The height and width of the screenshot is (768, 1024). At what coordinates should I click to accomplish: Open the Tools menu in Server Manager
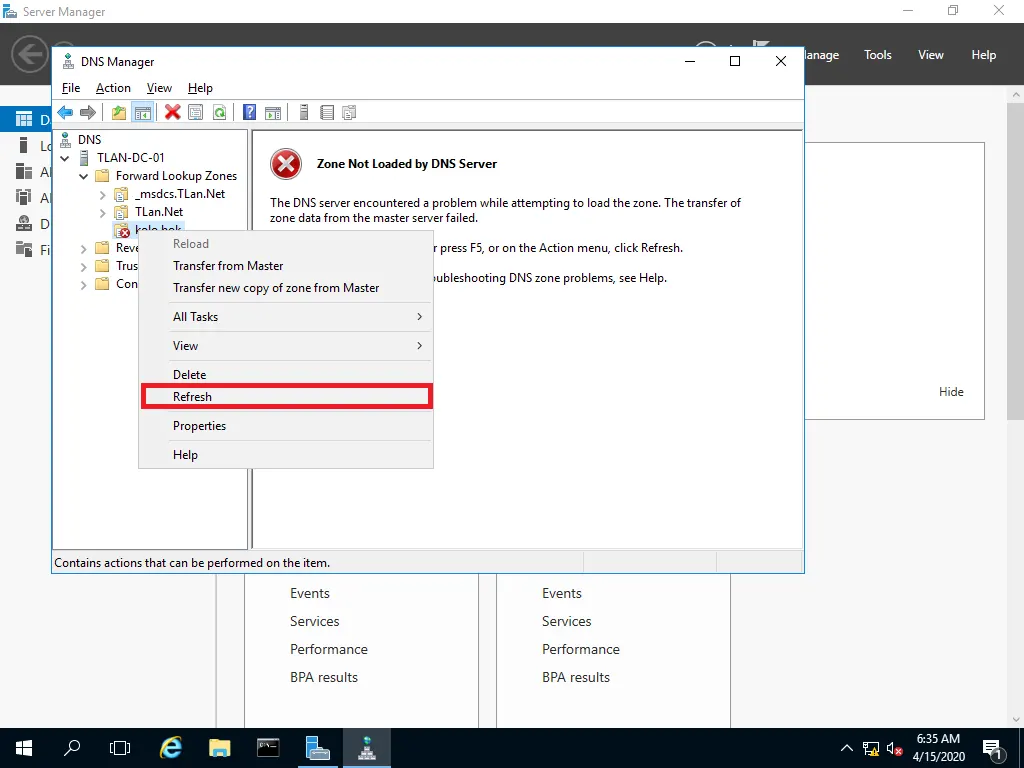878,55
